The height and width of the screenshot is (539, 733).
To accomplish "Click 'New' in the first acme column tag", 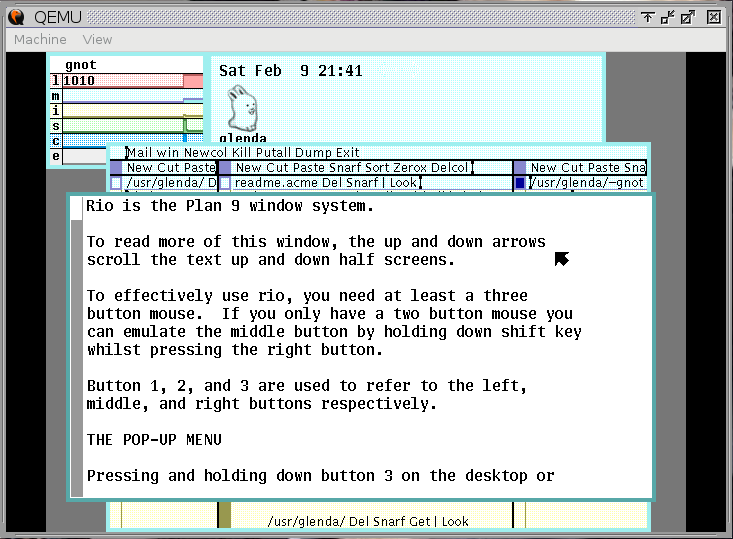I will [140, 167].
